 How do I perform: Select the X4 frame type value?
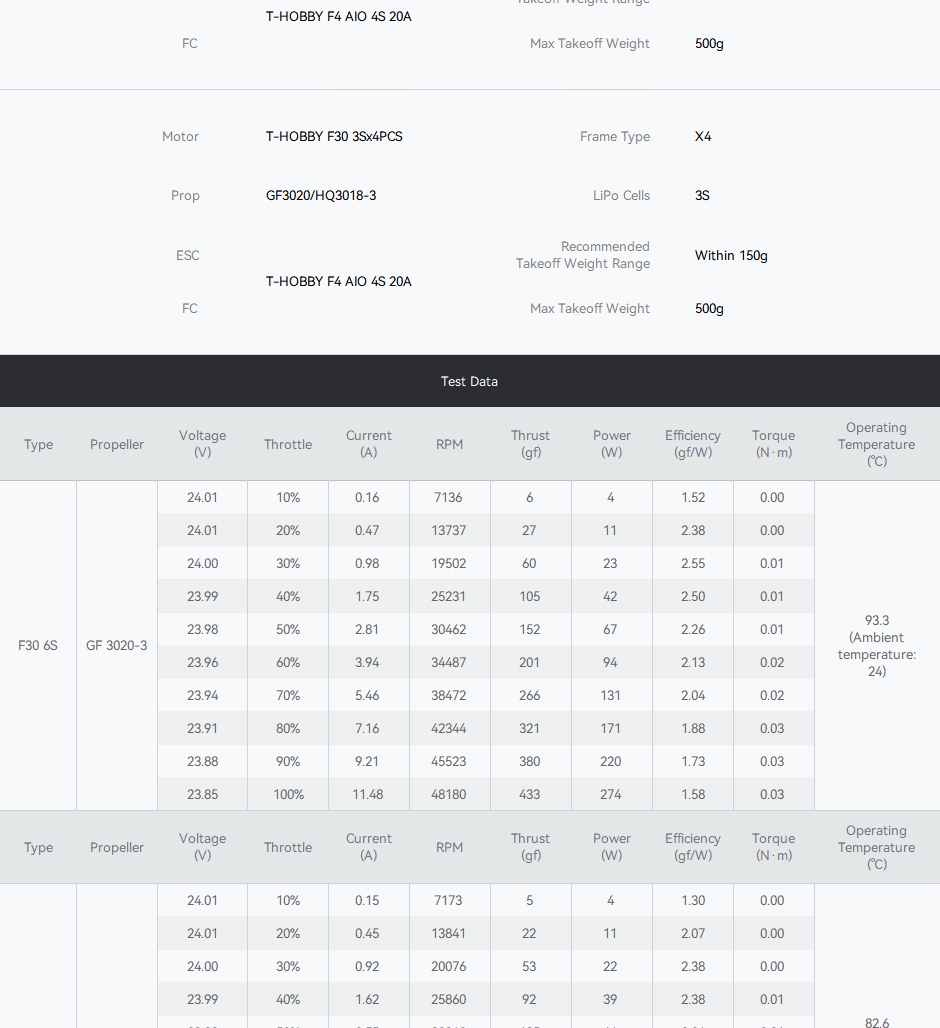[703, 136]
